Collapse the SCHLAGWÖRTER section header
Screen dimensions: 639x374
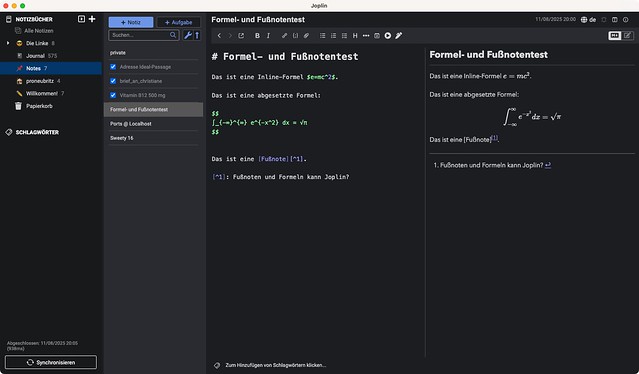pos(37,132)
